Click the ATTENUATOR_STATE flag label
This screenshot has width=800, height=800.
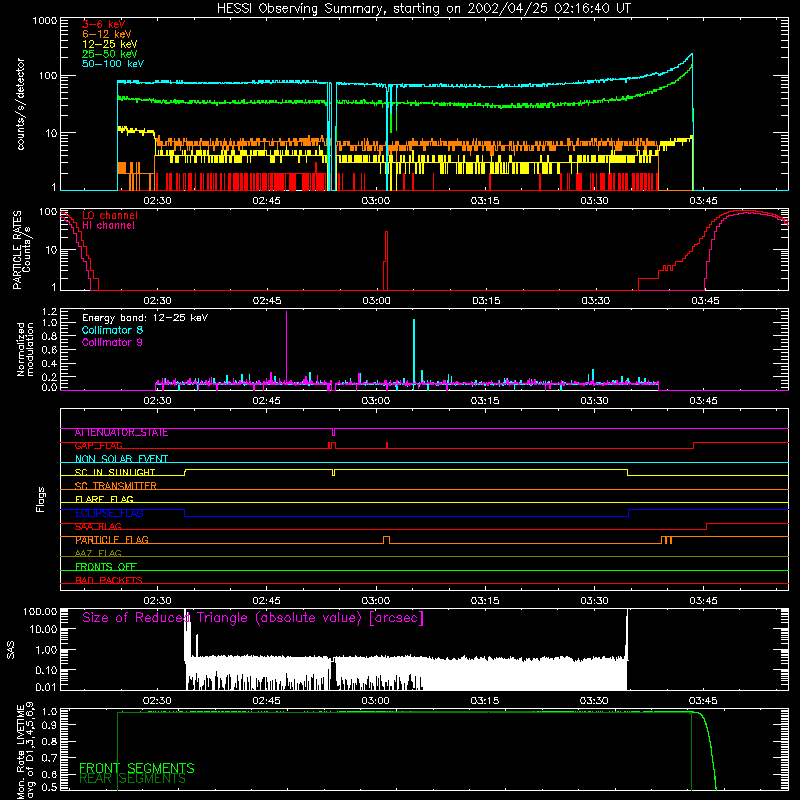pos(121,433)
